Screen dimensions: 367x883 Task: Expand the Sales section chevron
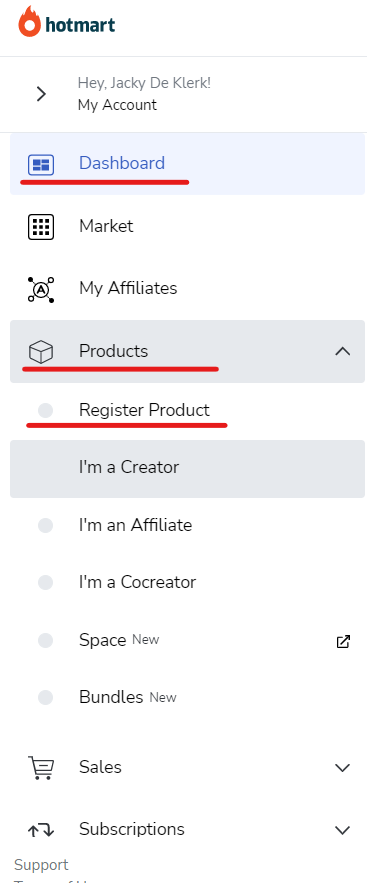click(x=342, y=768)
